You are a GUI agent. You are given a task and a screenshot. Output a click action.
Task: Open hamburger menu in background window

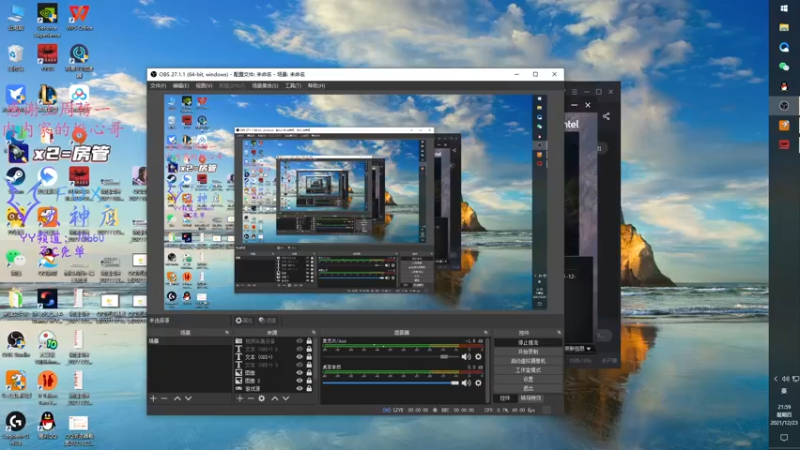(574, 92)
